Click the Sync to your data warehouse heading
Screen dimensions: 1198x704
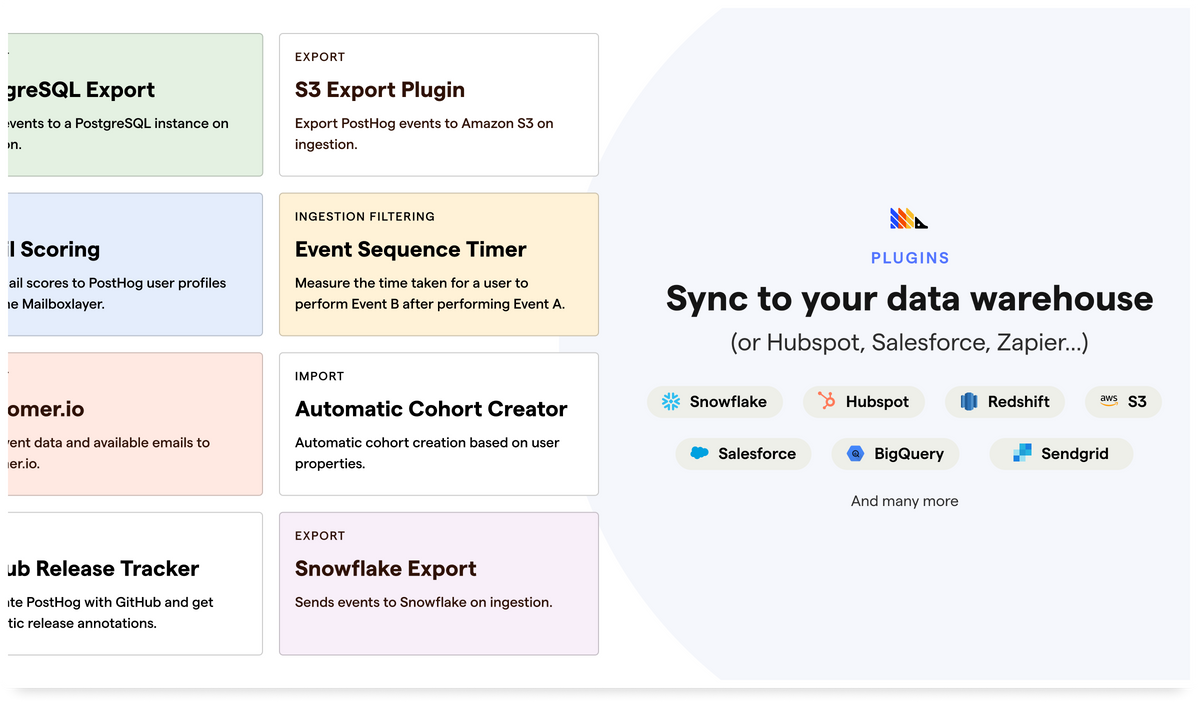tap(909, 298)
